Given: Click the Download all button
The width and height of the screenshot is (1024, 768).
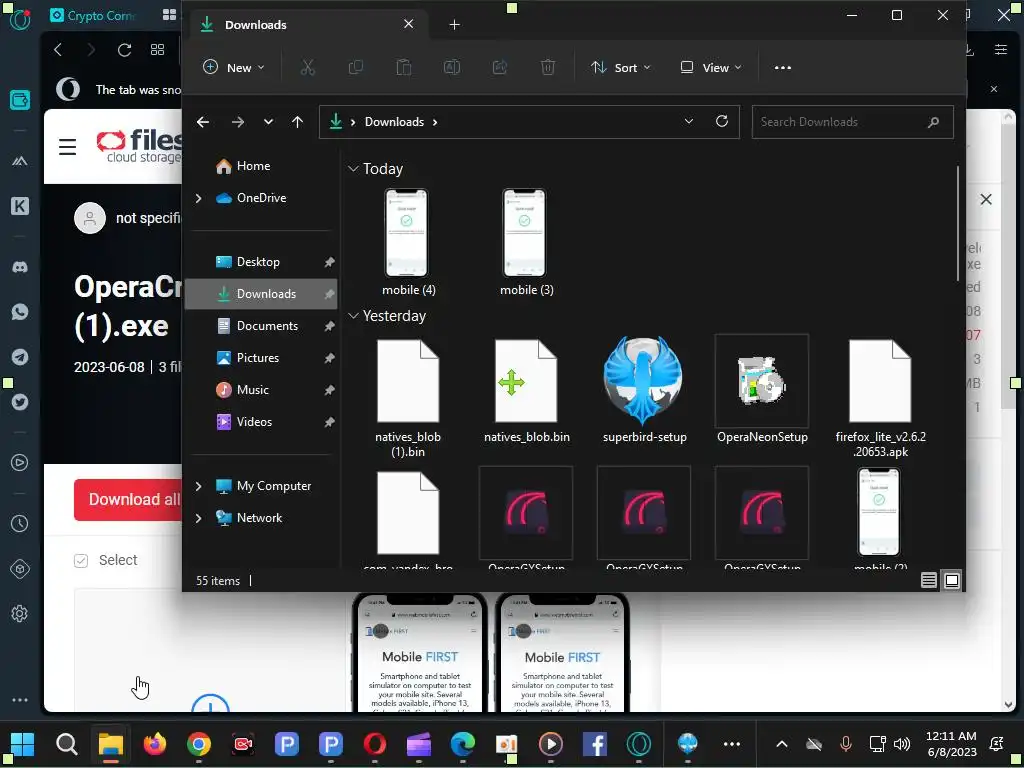Looking at the screenshot, I should pyautogui.click(x=128, y=500).
